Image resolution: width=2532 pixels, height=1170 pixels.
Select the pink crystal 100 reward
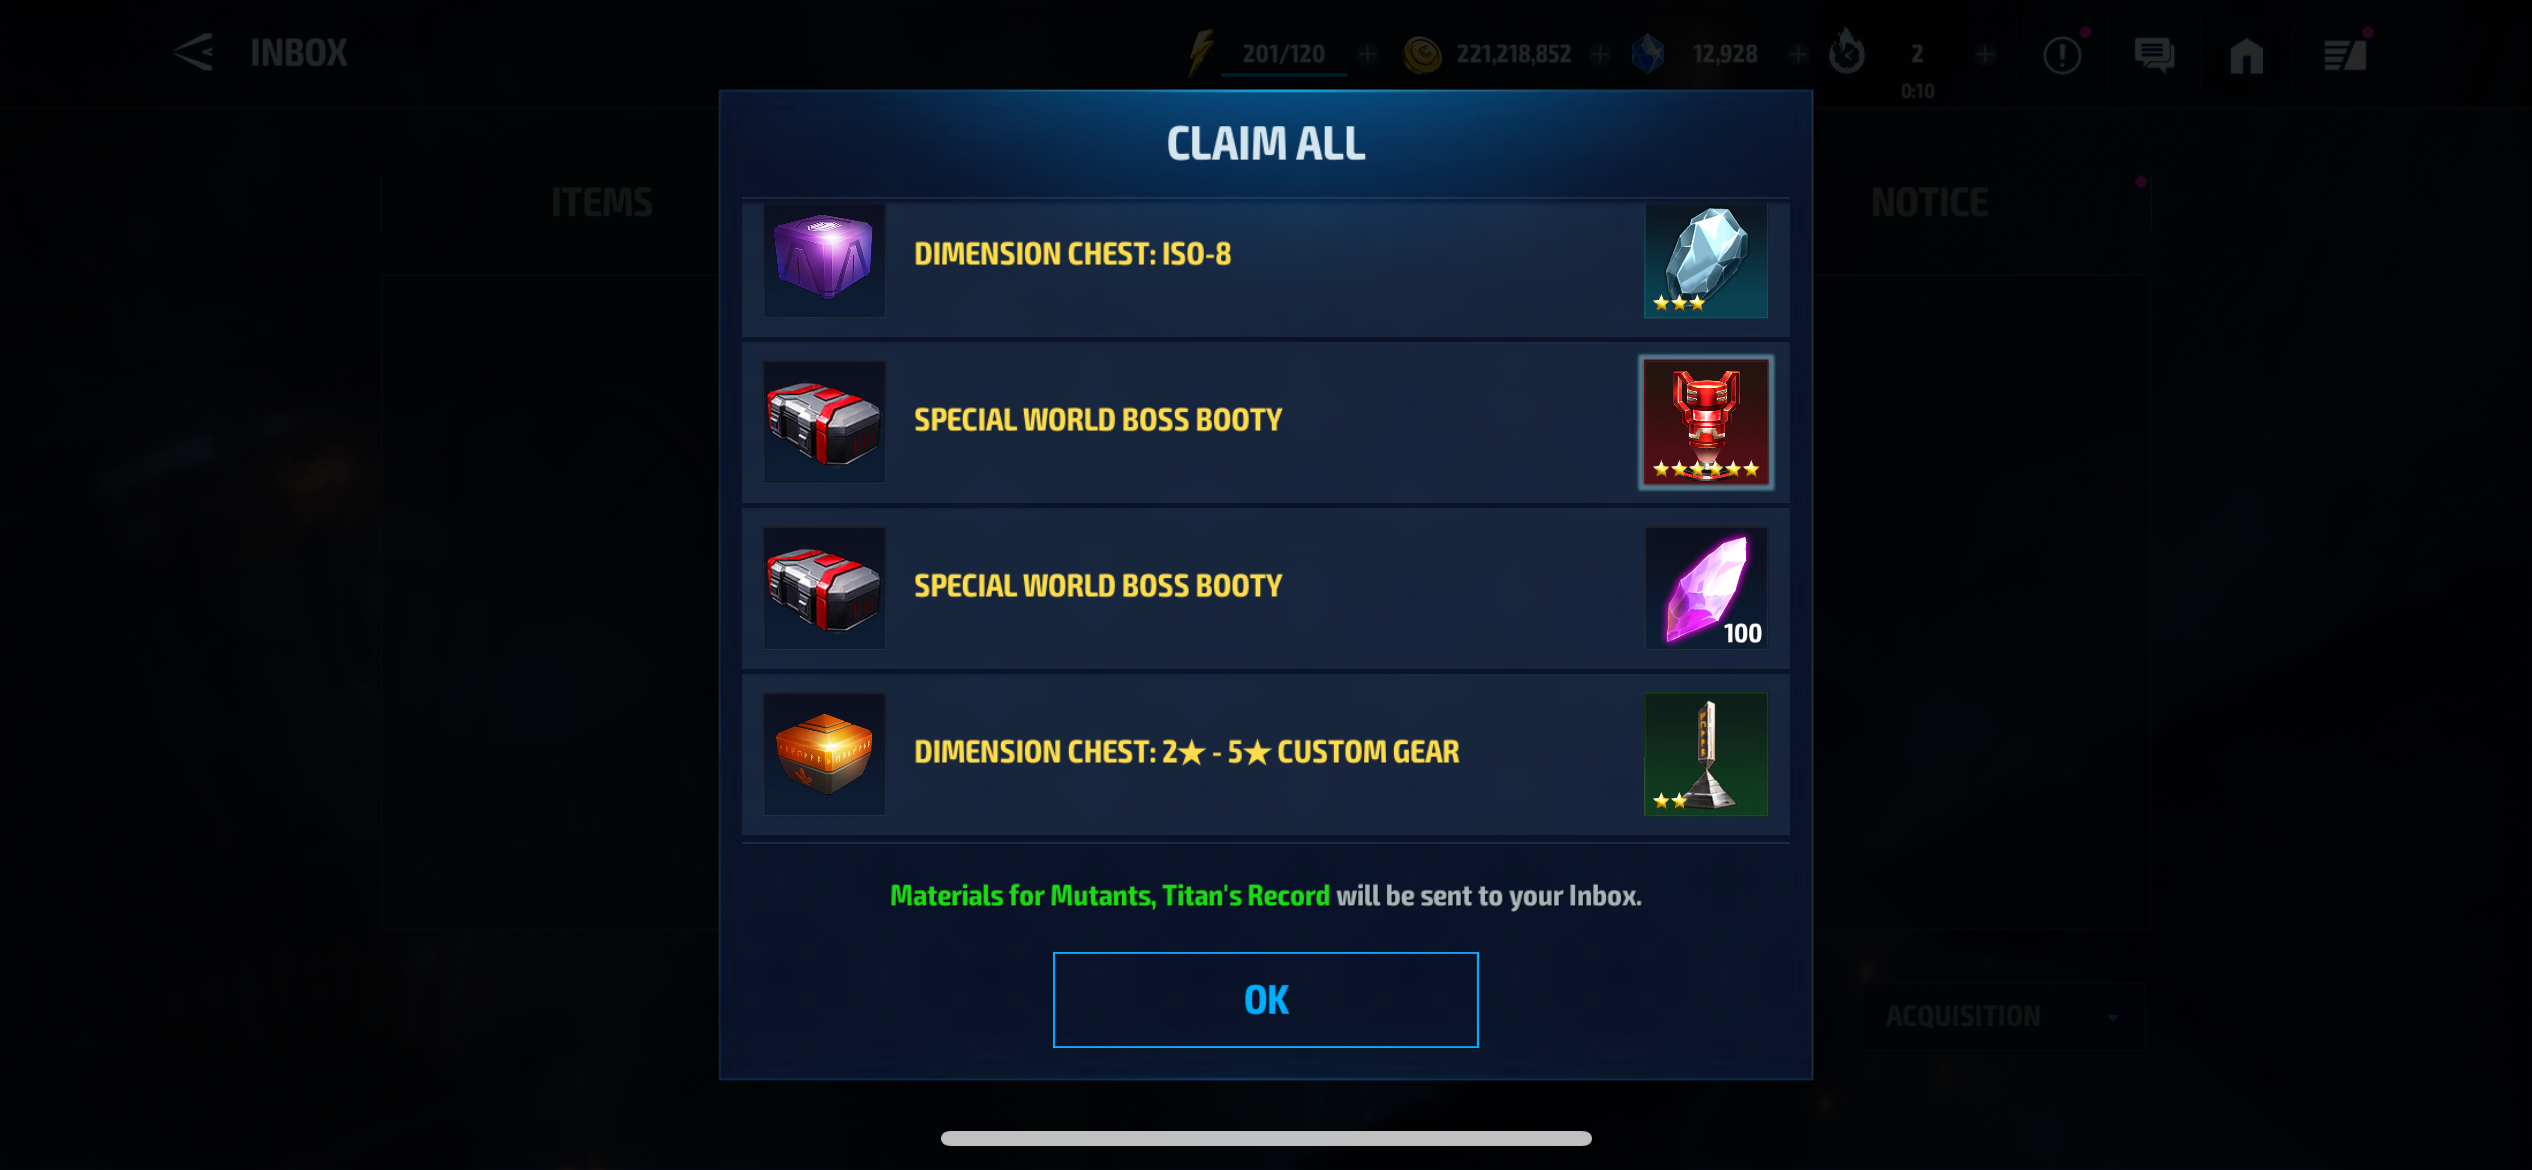click(x=1706, y=588)
